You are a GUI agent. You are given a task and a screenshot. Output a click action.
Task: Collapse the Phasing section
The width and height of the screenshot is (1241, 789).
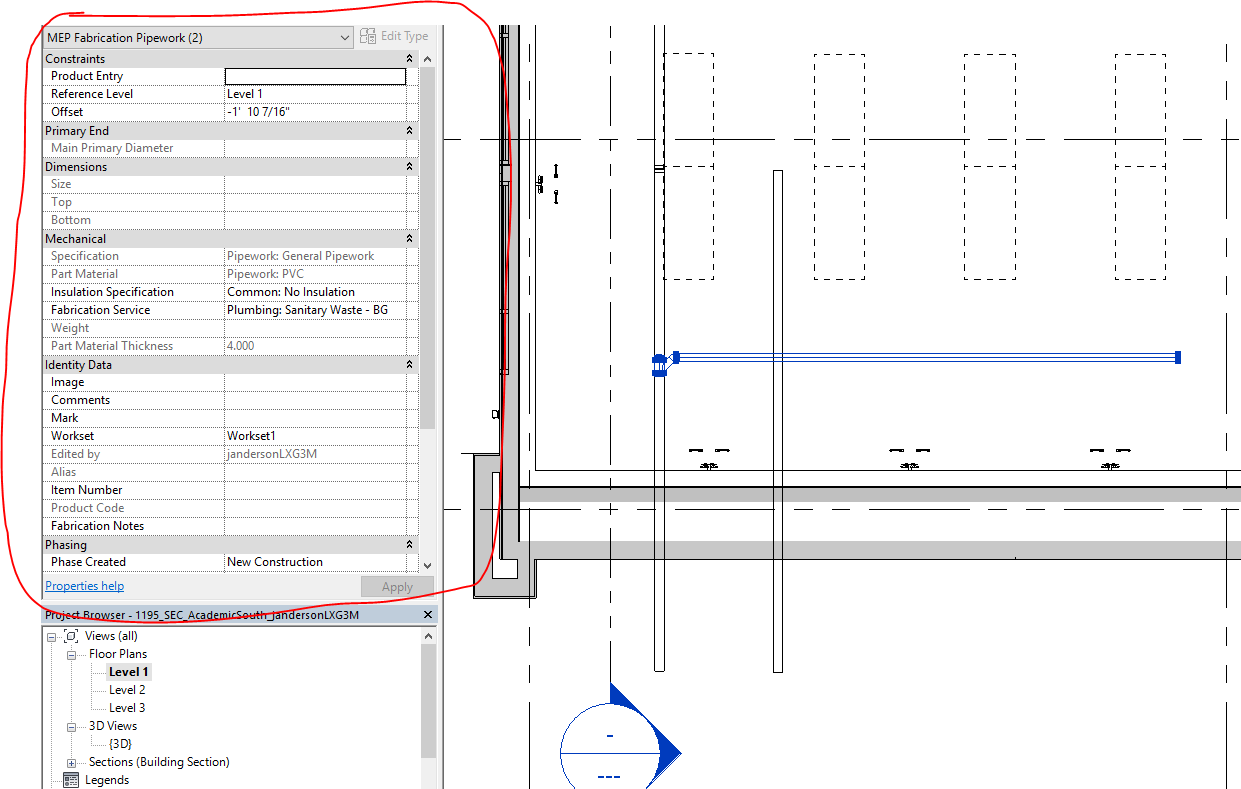(x=408, y=543)
